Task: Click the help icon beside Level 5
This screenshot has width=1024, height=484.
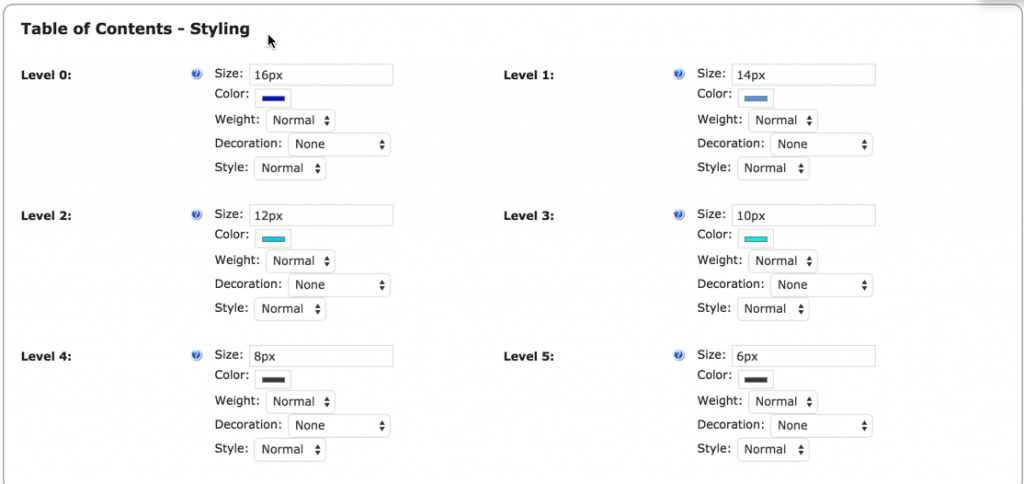Action: (679, 355)
